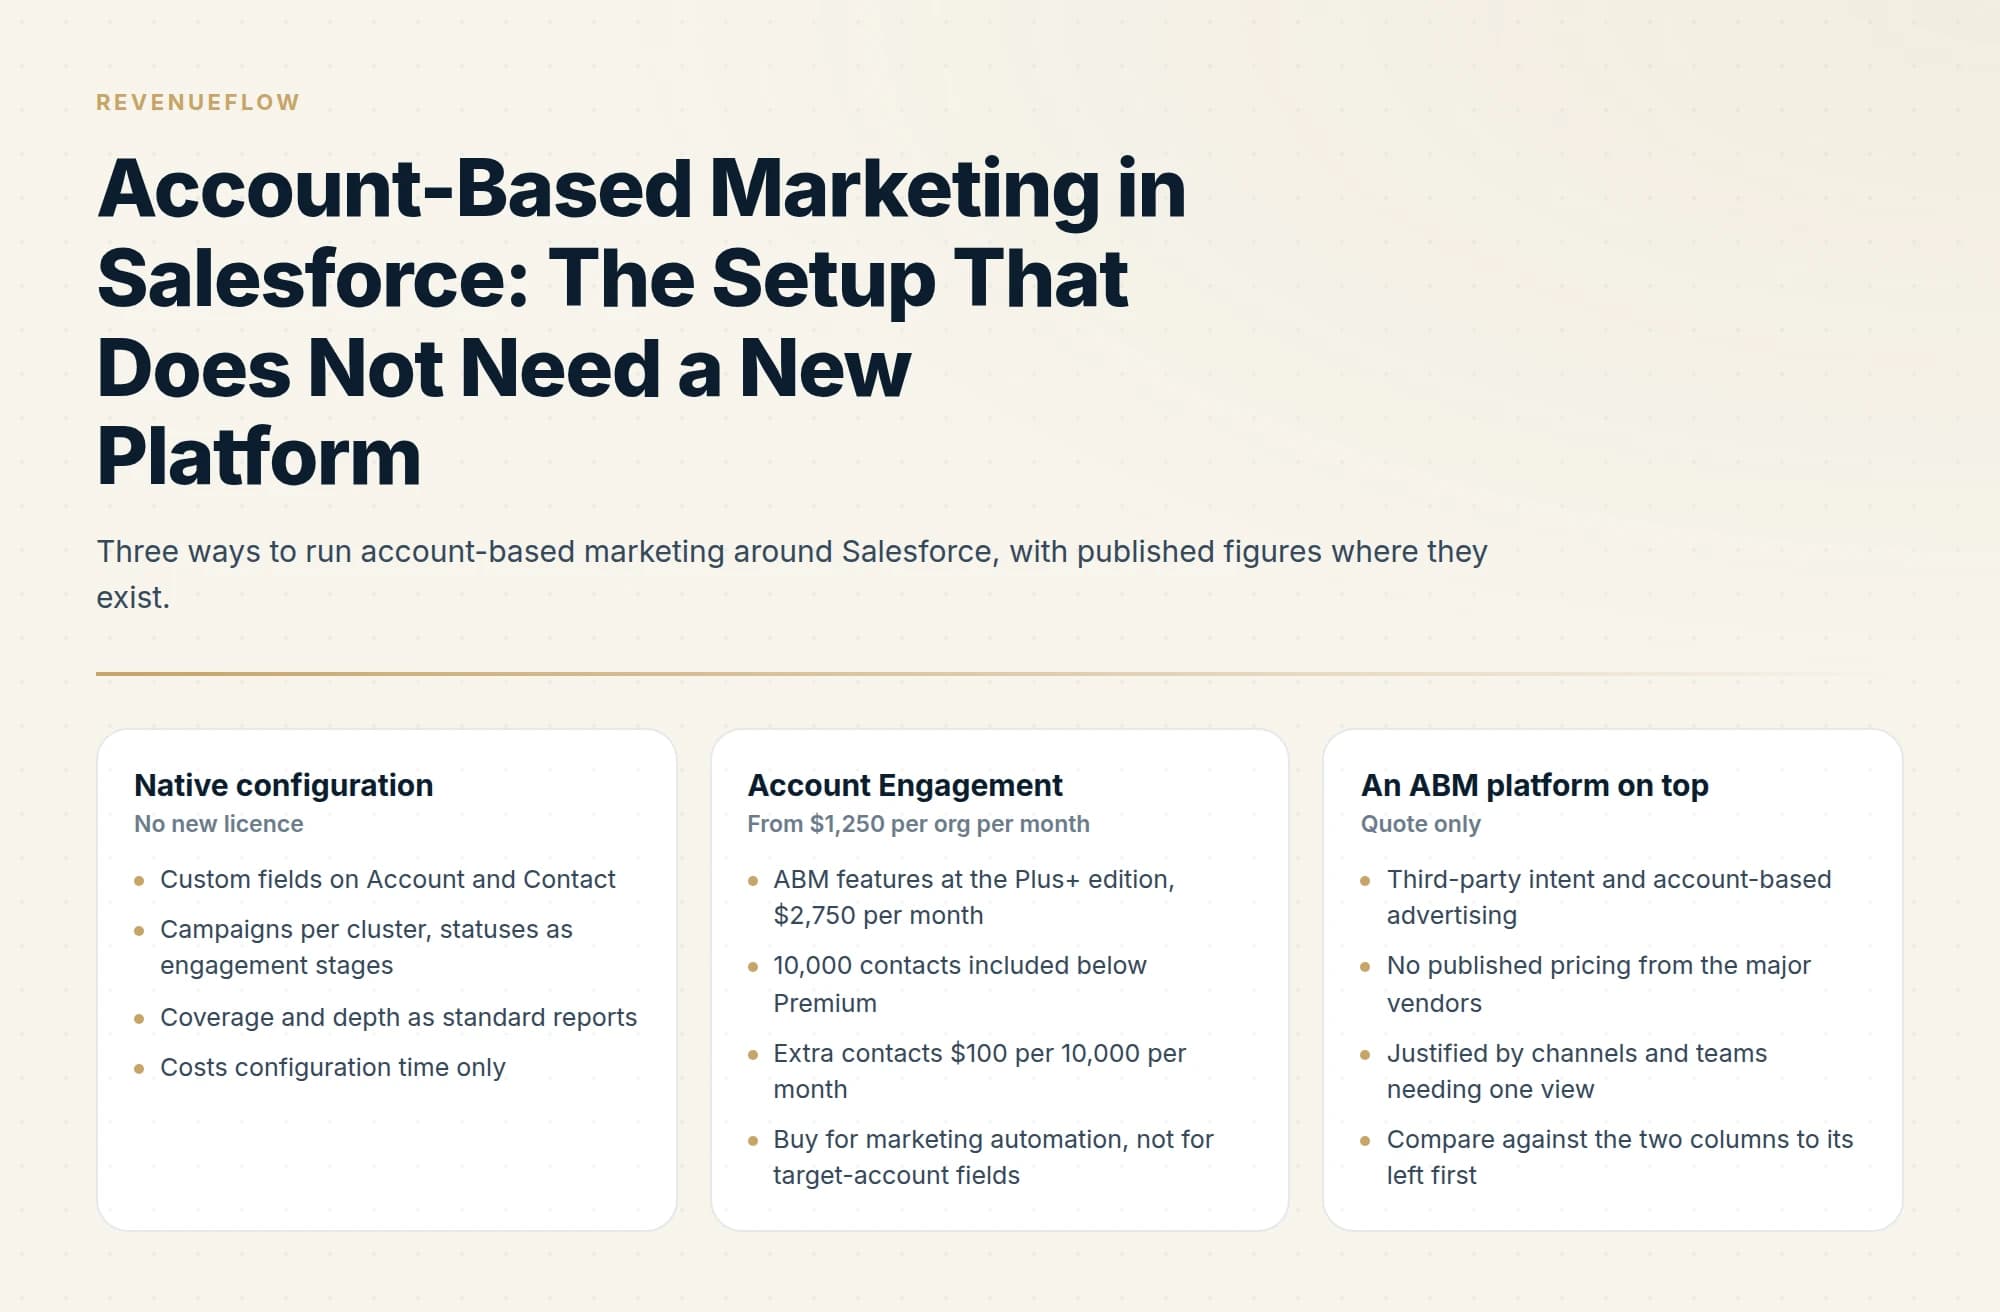2000x1312 pixels.
Task: Click the 'An ABM platform on top' heading
Action: (1535, 785)
